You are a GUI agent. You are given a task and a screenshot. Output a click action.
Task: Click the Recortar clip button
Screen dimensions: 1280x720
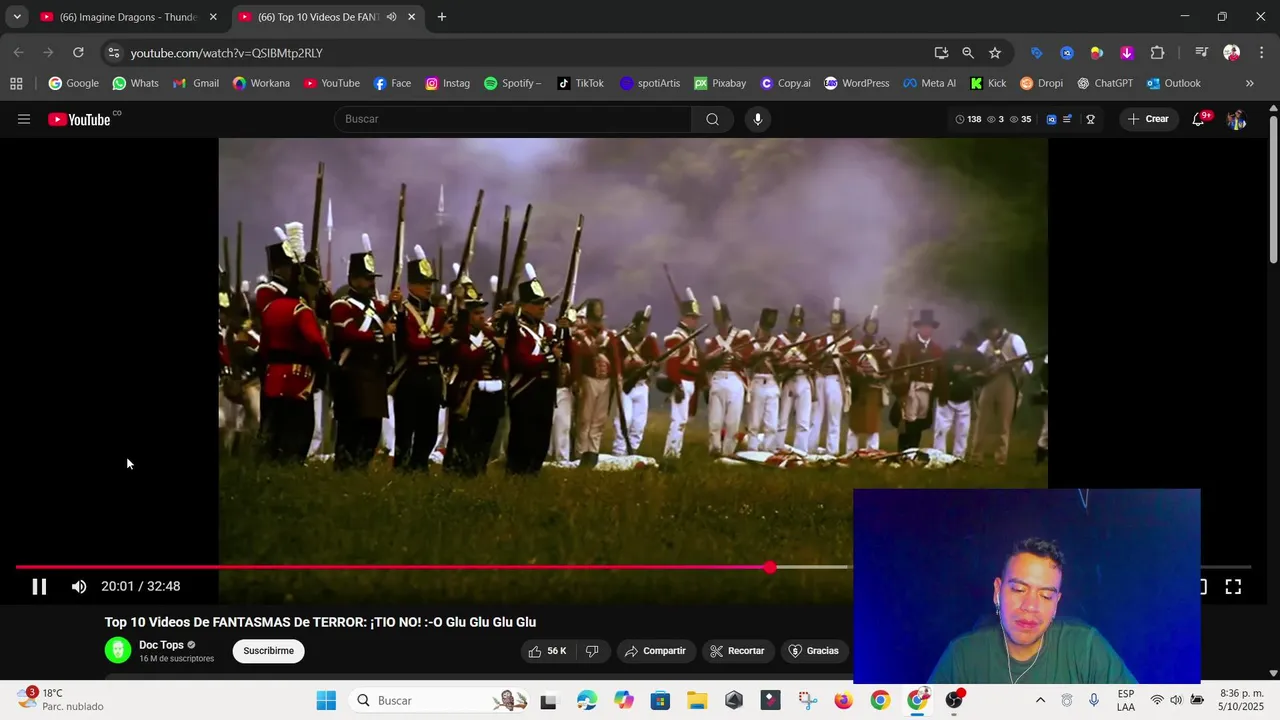[x=737, y=651]
